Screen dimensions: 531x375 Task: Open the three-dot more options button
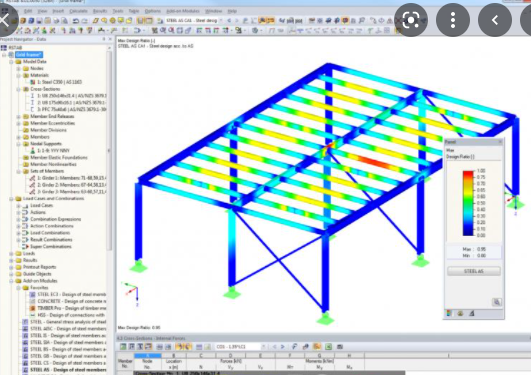pyautogui.click(x=453, y=20)
